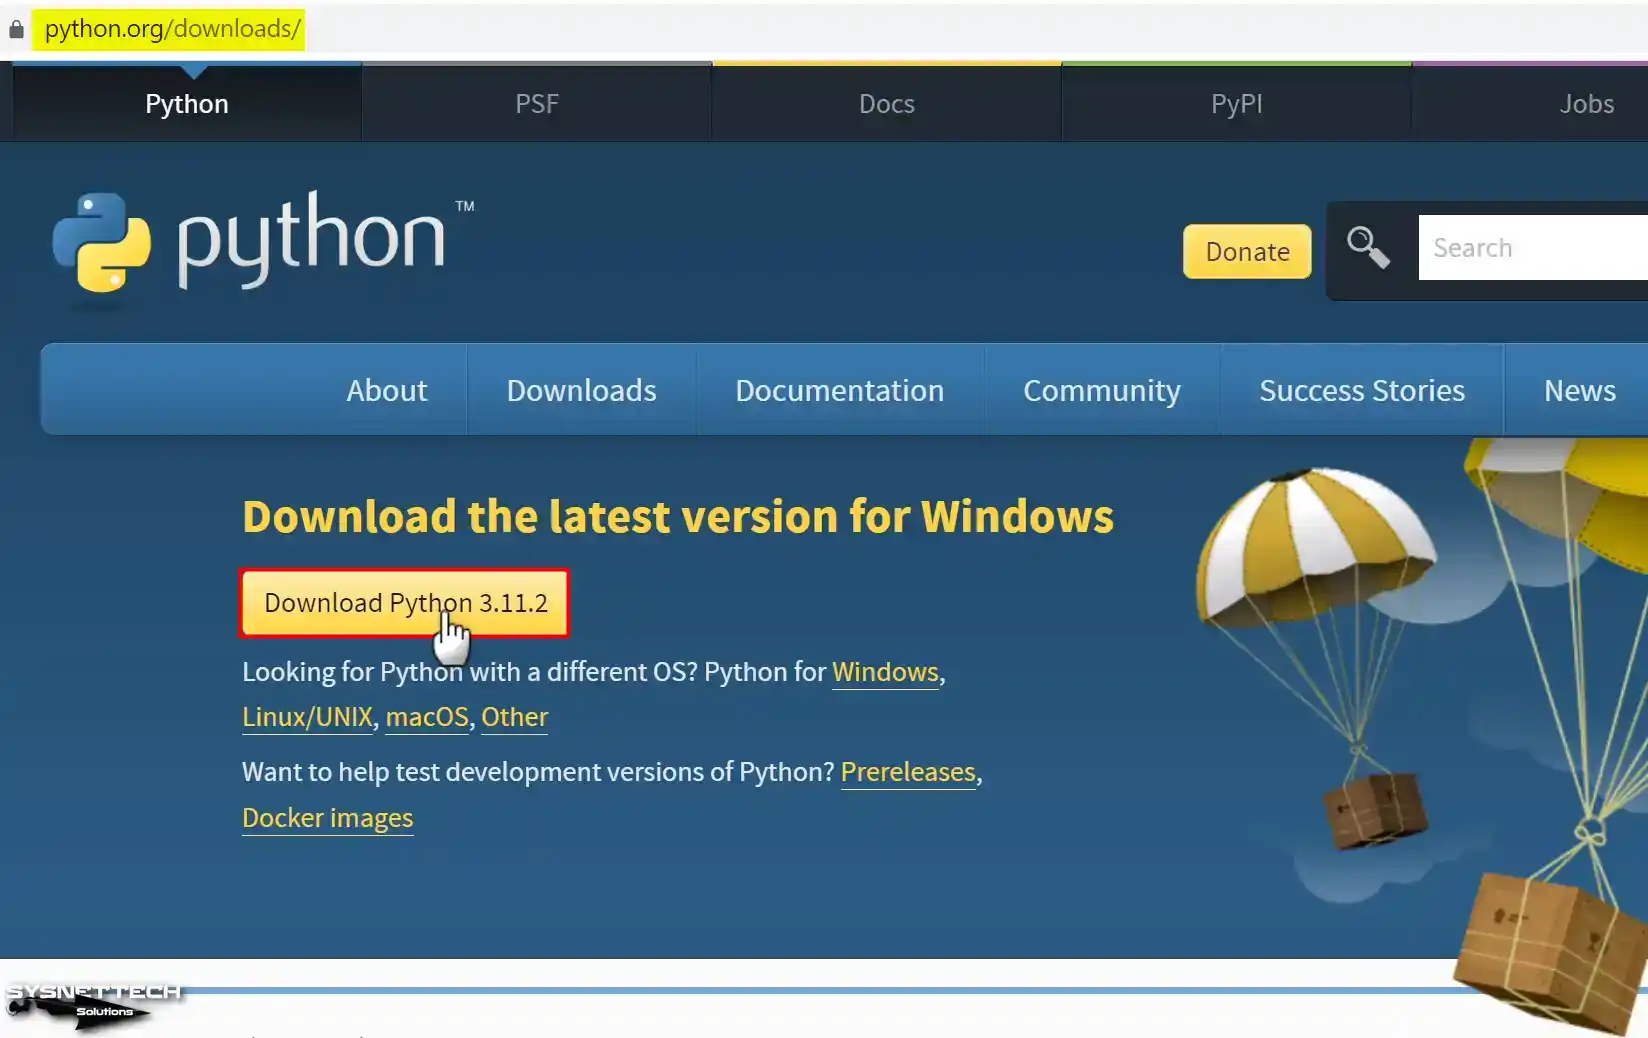Go to the PyPI tab
The width and height of the screenshot is (1648, 1038).
click(1237, 104)
